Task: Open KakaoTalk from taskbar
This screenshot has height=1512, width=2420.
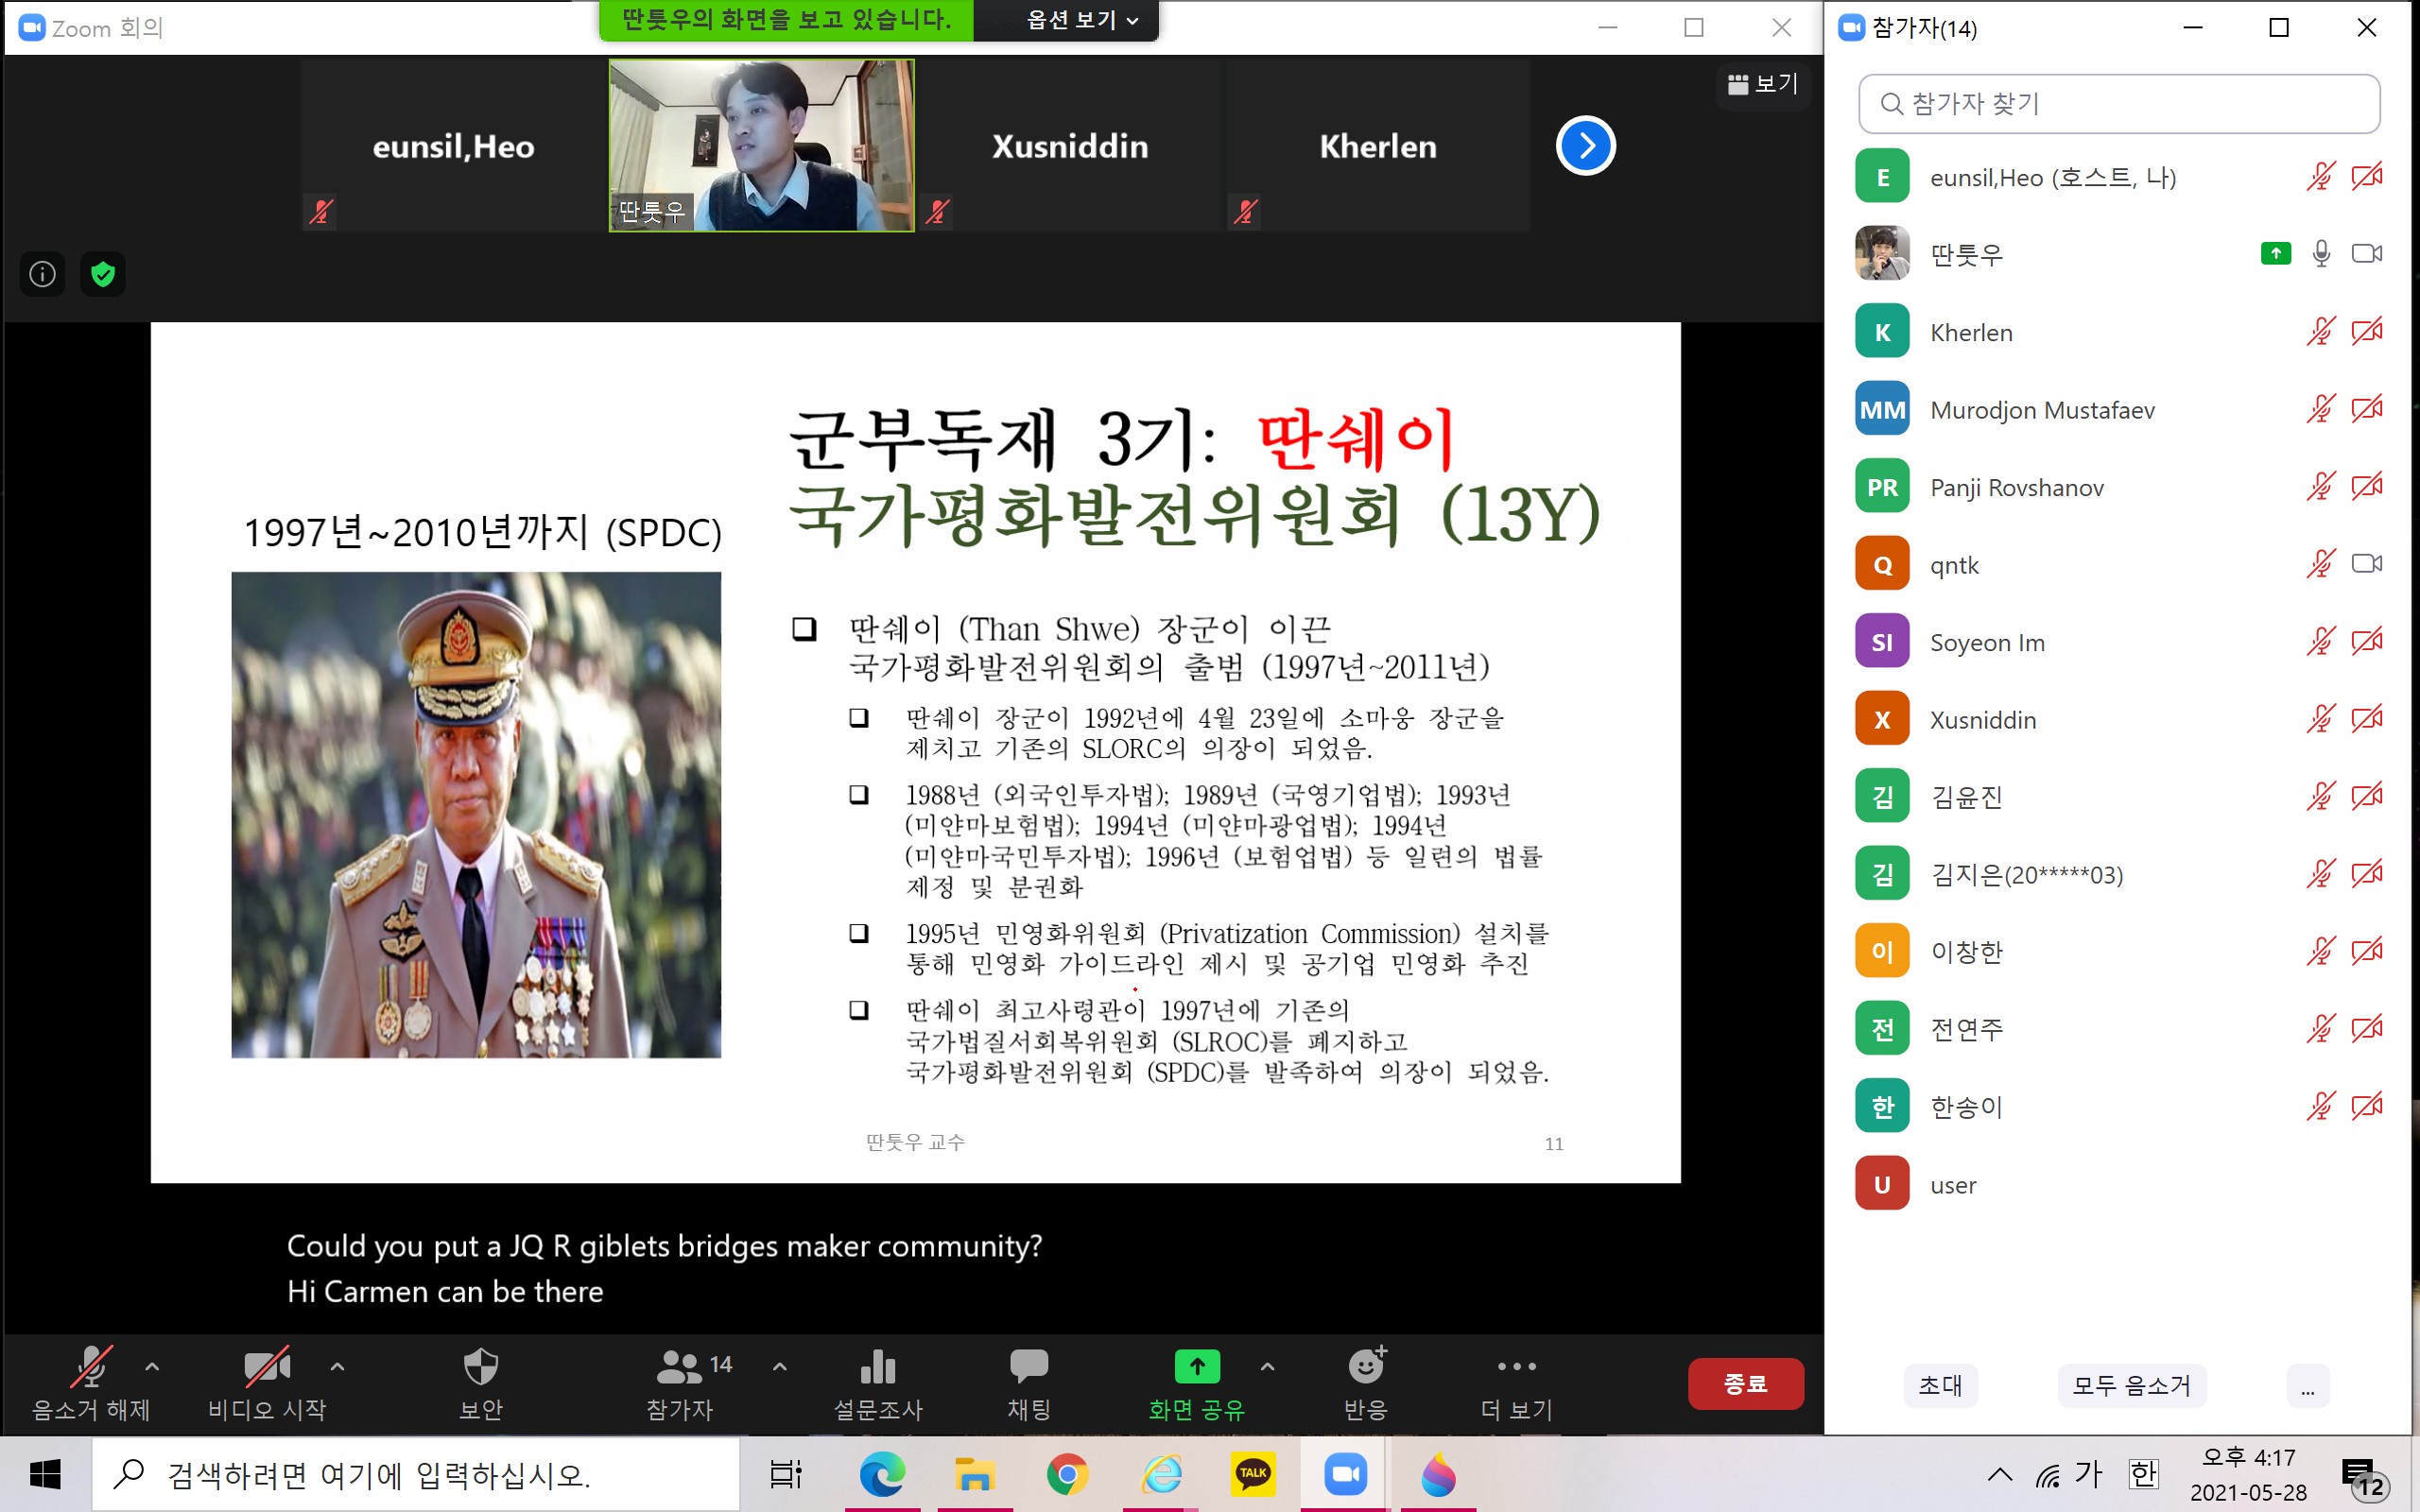Action: click(x=1253, y=1474)
